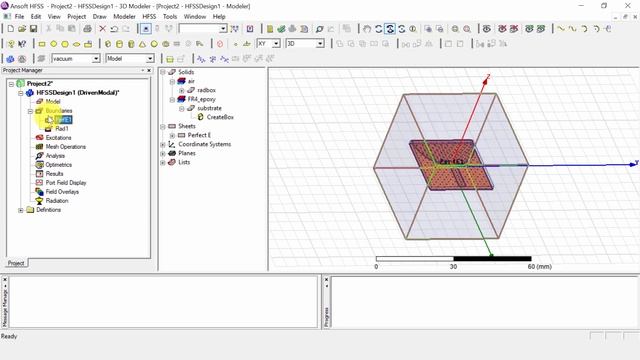Open the HFSS menu
Viewport: 640px width, 360px height.
(149, 17)
